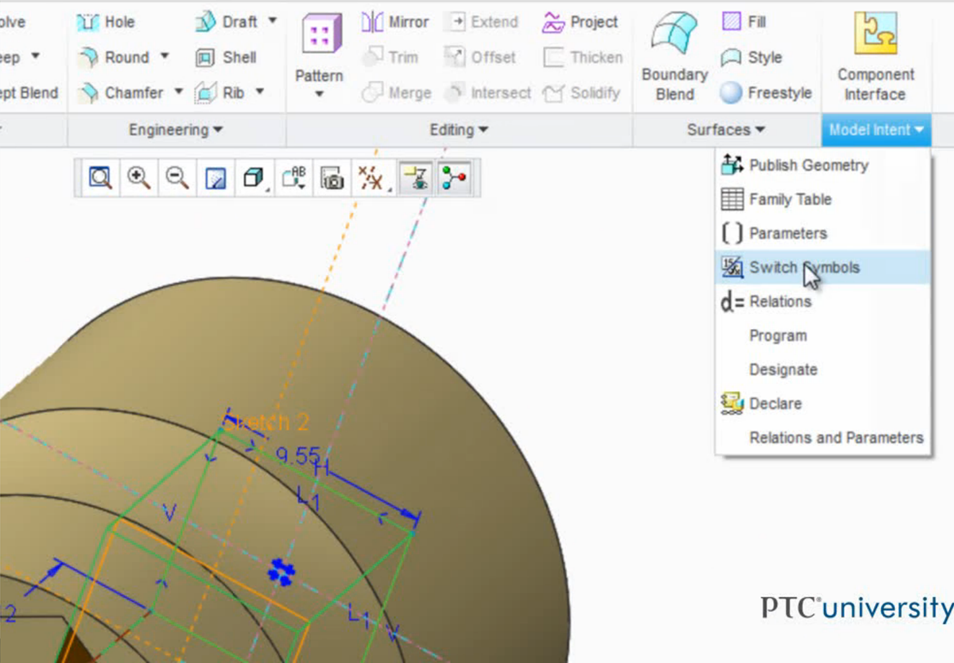
Task: Select the Extend tool
Action: pos(481,23)
